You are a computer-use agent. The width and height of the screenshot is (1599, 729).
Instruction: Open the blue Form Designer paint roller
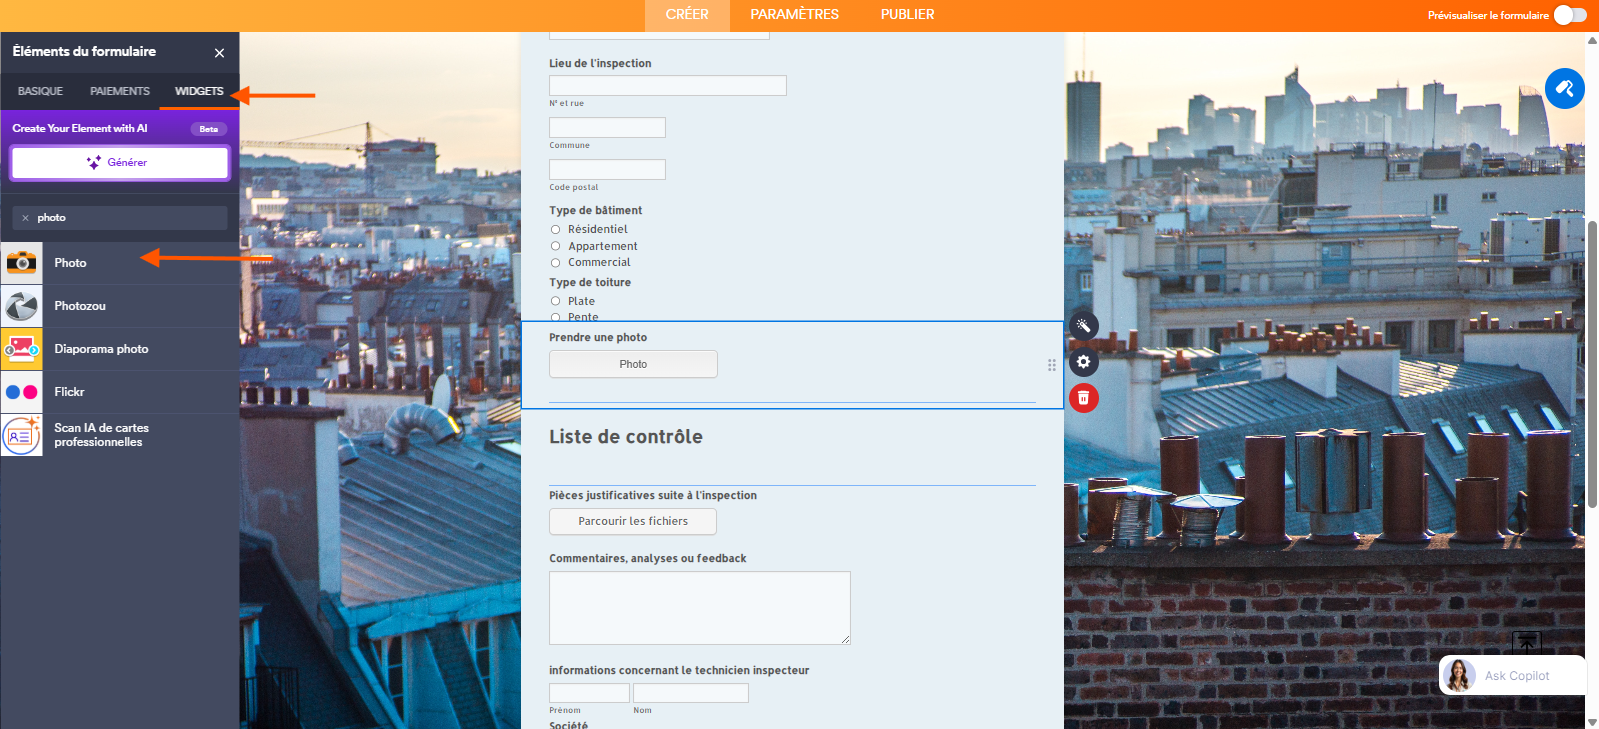click(1564, 89)
